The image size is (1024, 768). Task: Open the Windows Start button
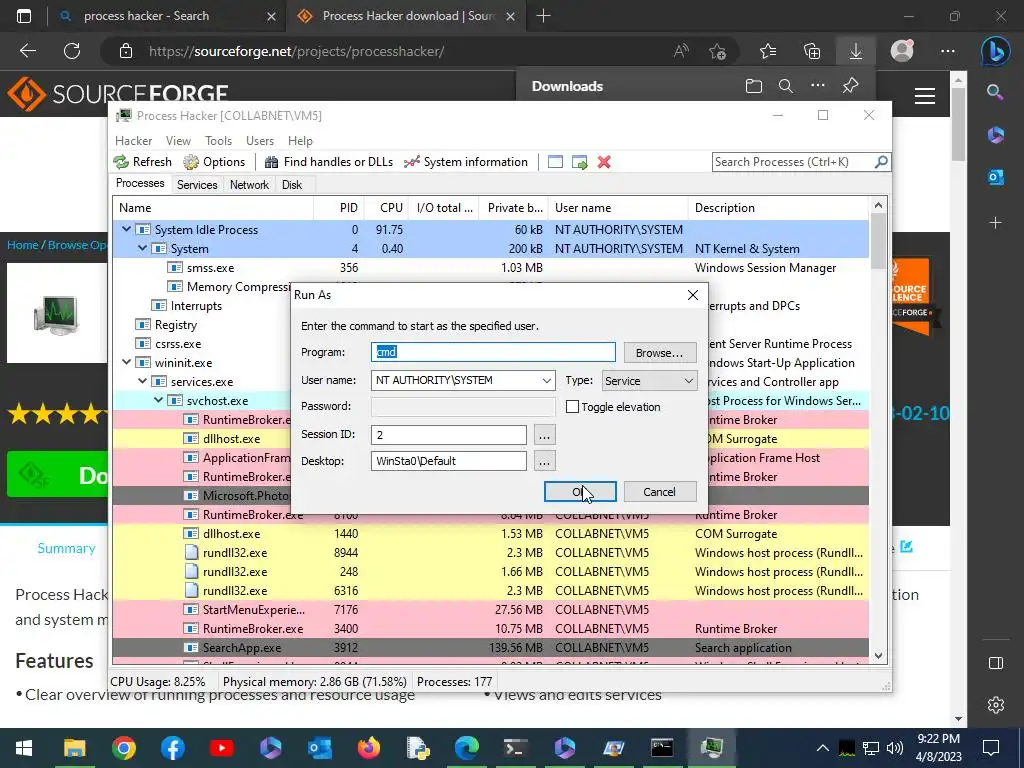pyautogui.click(x=24, y=748)
